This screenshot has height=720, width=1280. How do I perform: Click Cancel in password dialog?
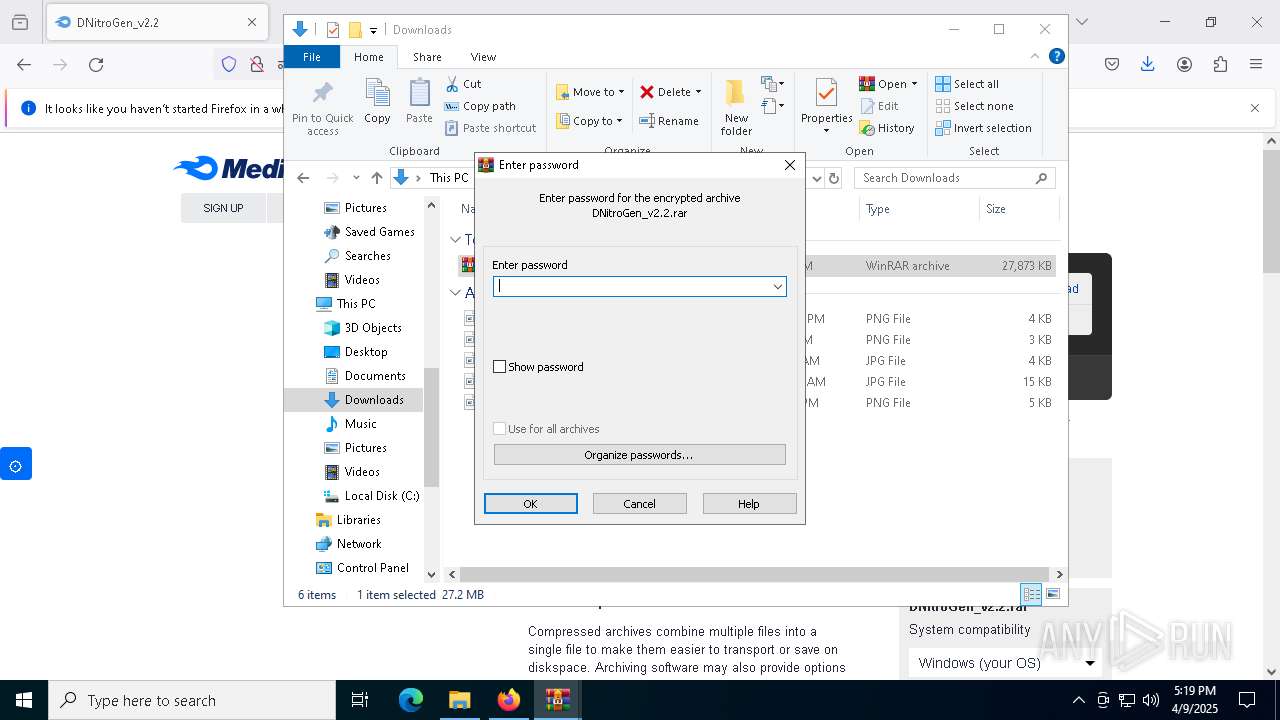coord(640,504)
